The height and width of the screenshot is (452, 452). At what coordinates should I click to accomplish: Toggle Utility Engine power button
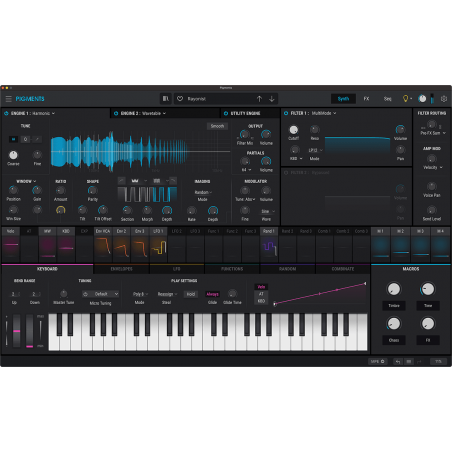tap(226, 113)
